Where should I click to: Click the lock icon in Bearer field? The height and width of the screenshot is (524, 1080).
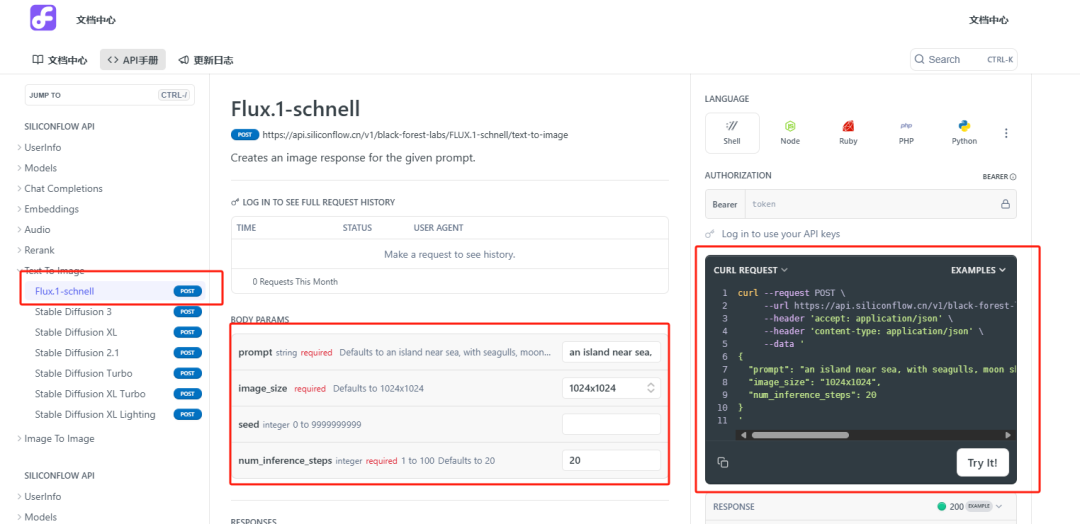click(x=1005, y=205)
